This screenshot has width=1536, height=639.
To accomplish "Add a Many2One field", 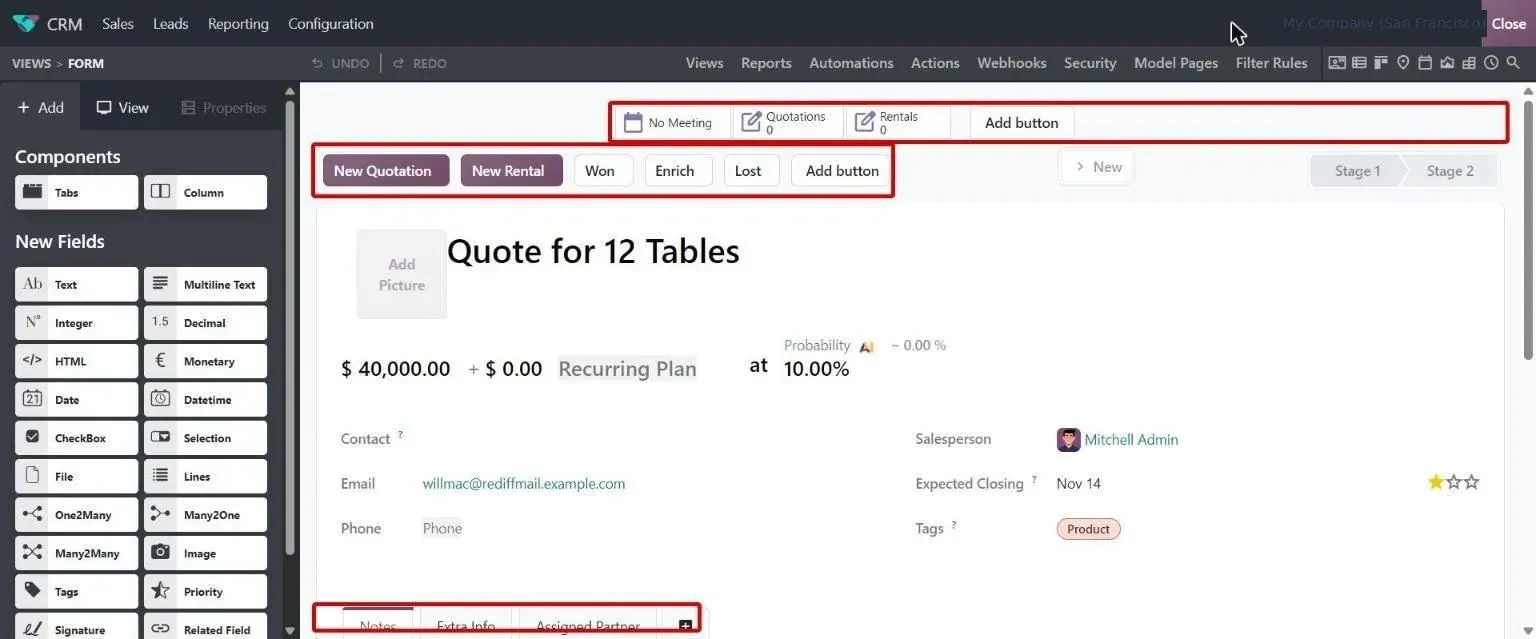I will tap(205, 515).
